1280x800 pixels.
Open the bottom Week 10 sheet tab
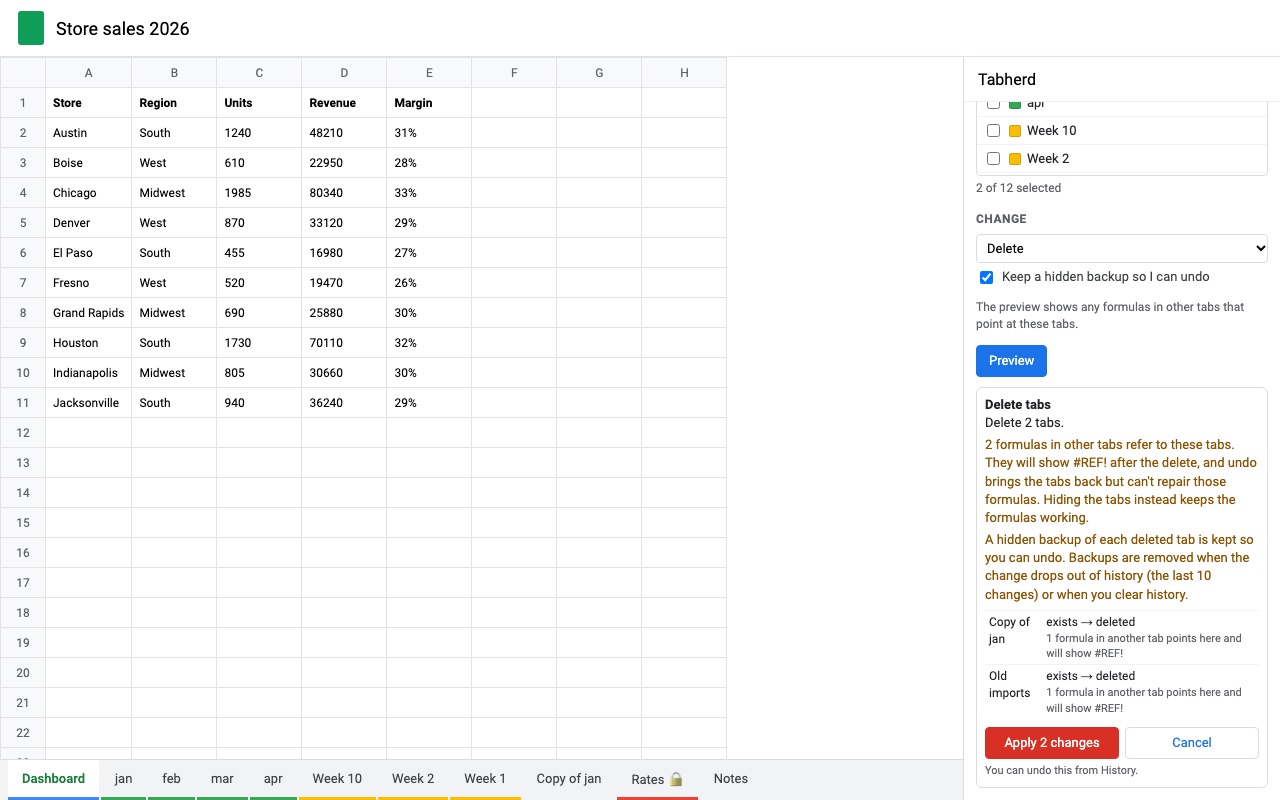tap(337, 779)
